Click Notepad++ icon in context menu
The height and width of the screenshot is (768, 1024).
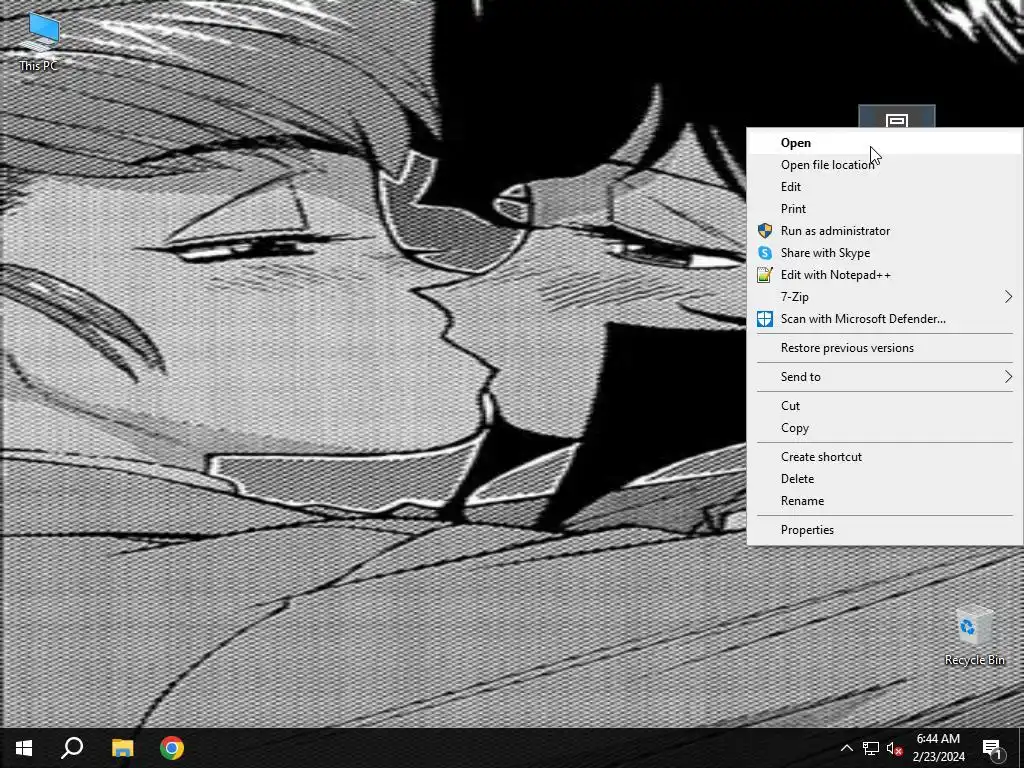[x=765, y=275]
